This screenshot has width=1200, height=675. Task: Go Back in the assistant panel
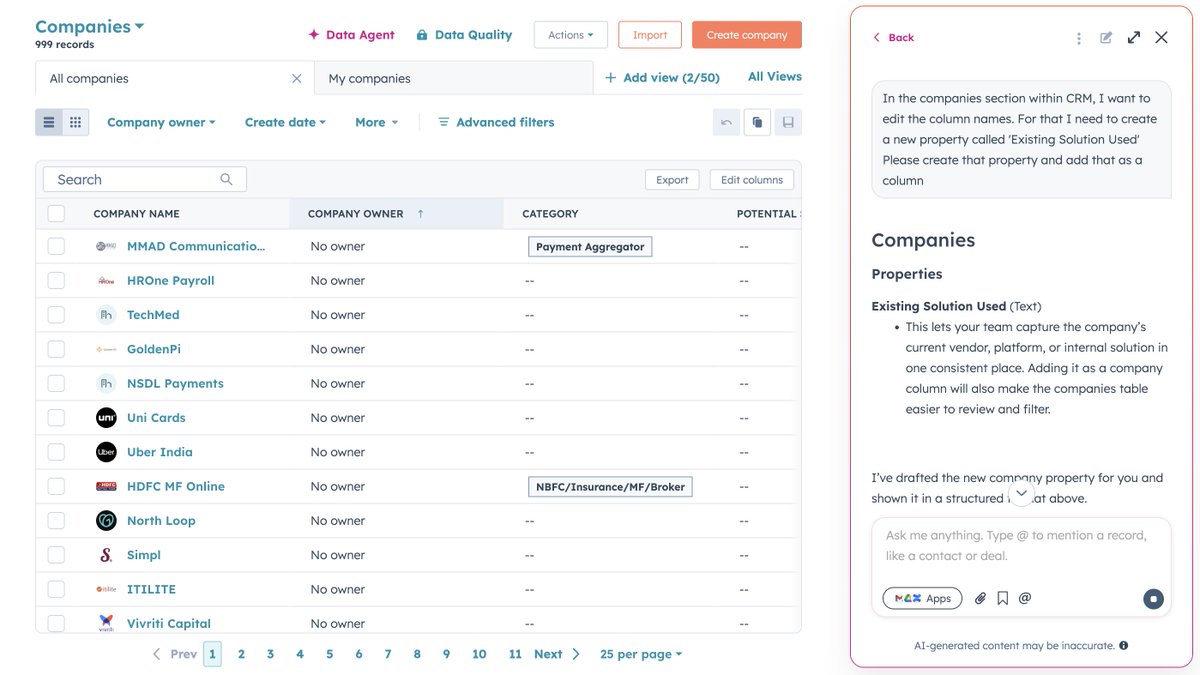893,37
